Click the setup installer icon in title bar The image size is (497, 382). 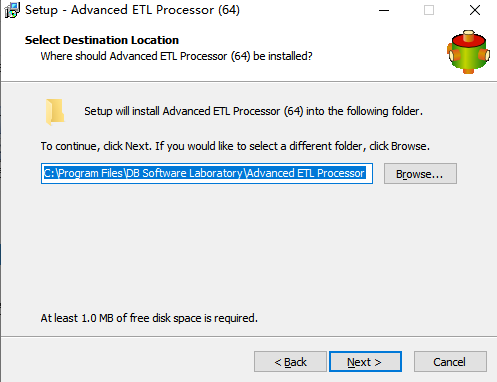tap(12, 10)
